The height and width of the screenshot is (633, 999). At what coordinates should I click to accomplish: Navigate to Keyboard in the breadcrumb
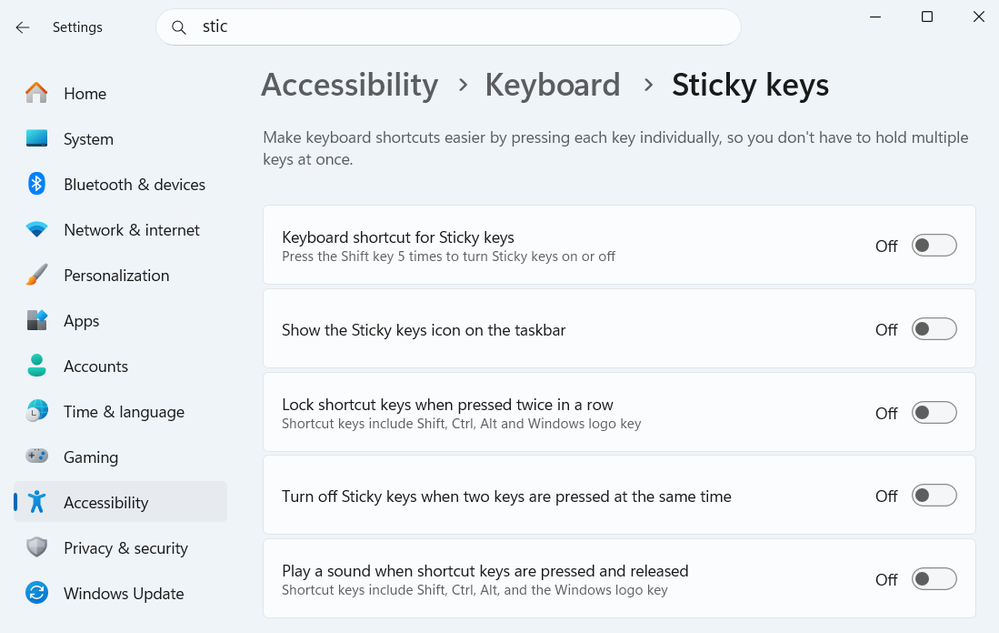552,85
